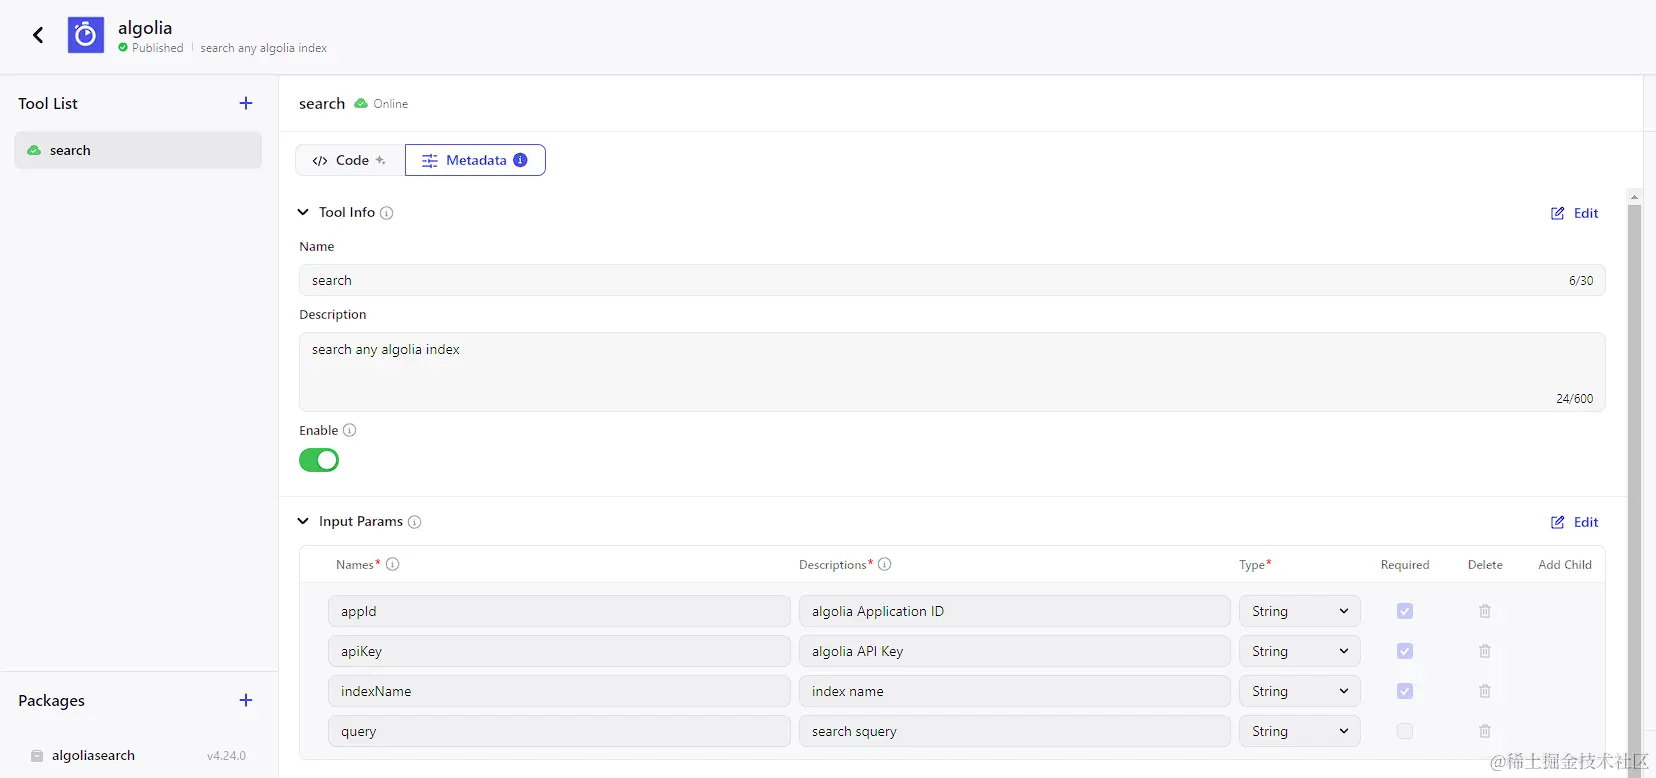Click the sparkle icon on Code tab
The image size is (1656, 778).
(381, 160)
